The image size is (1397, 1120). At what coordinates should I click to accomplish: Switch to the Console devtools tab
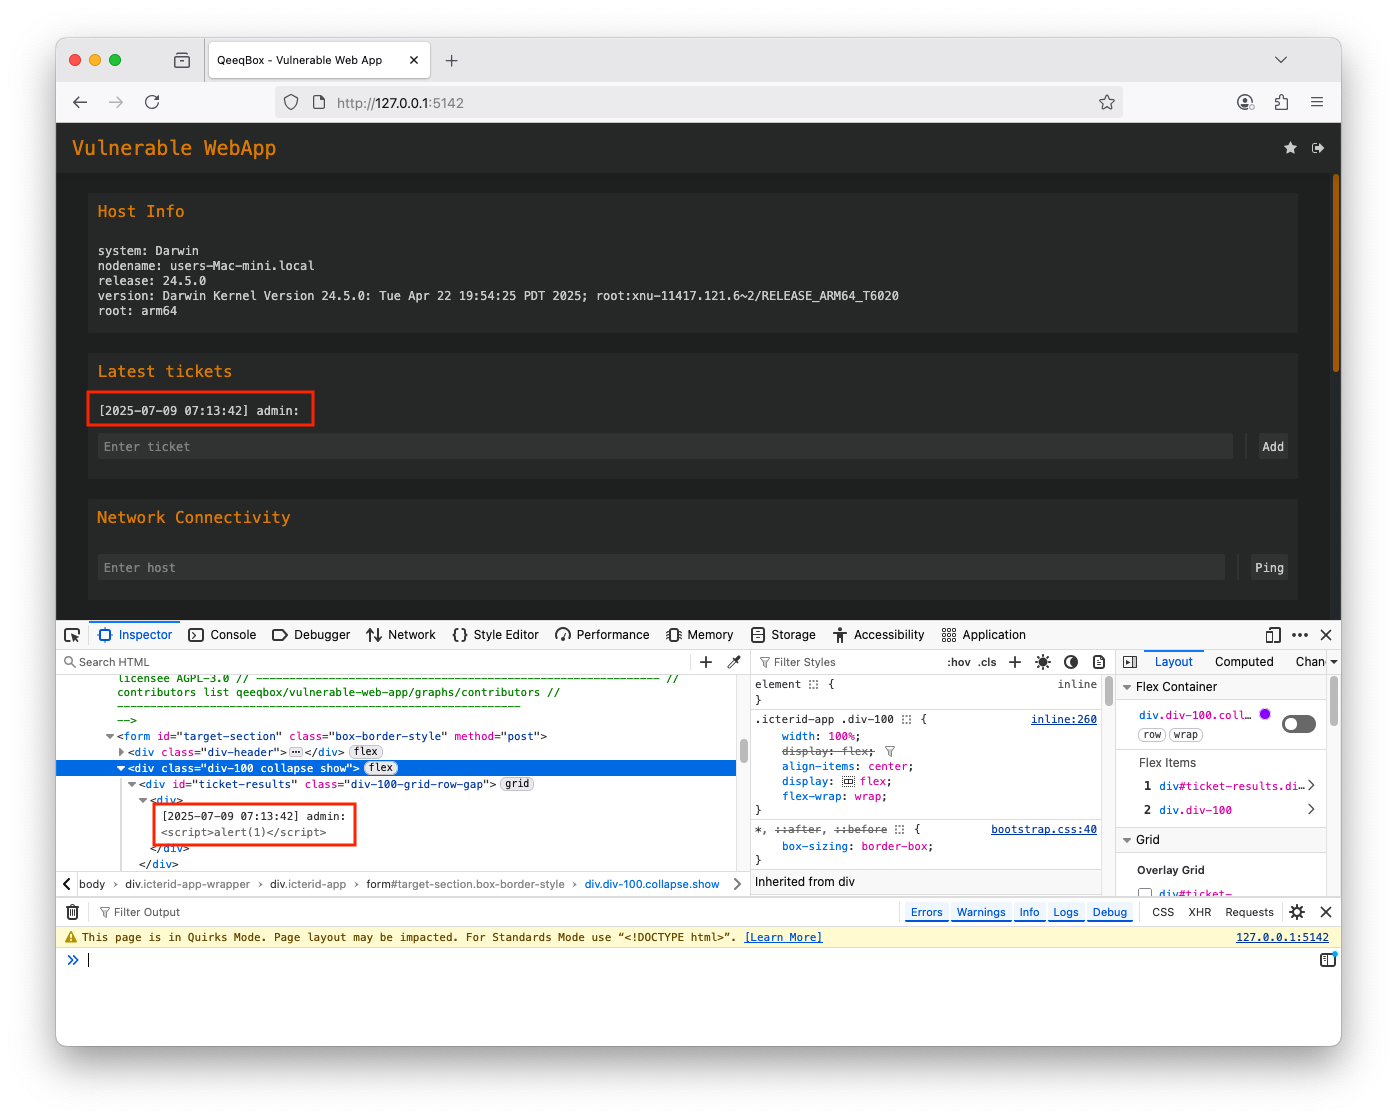pyautogui.click(x=223, y=635)
